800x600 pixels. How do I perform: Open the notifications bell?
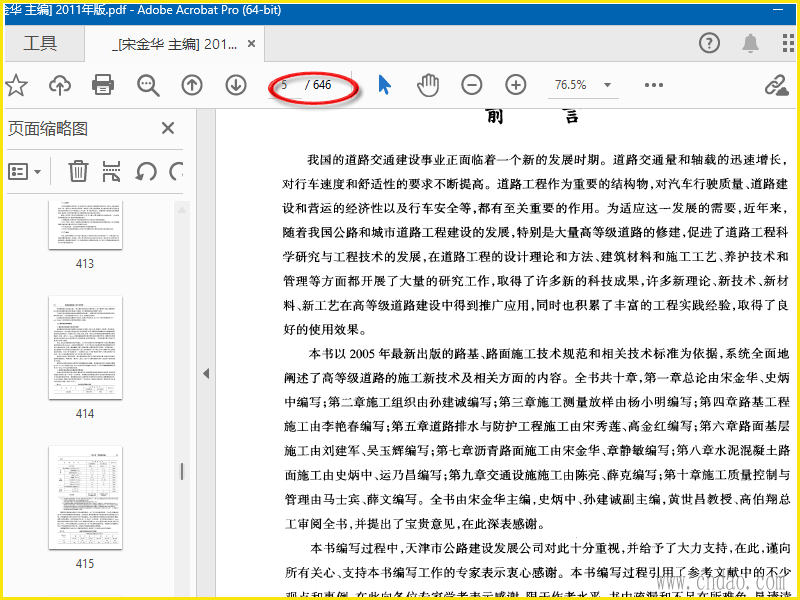[x=750, y=43]
